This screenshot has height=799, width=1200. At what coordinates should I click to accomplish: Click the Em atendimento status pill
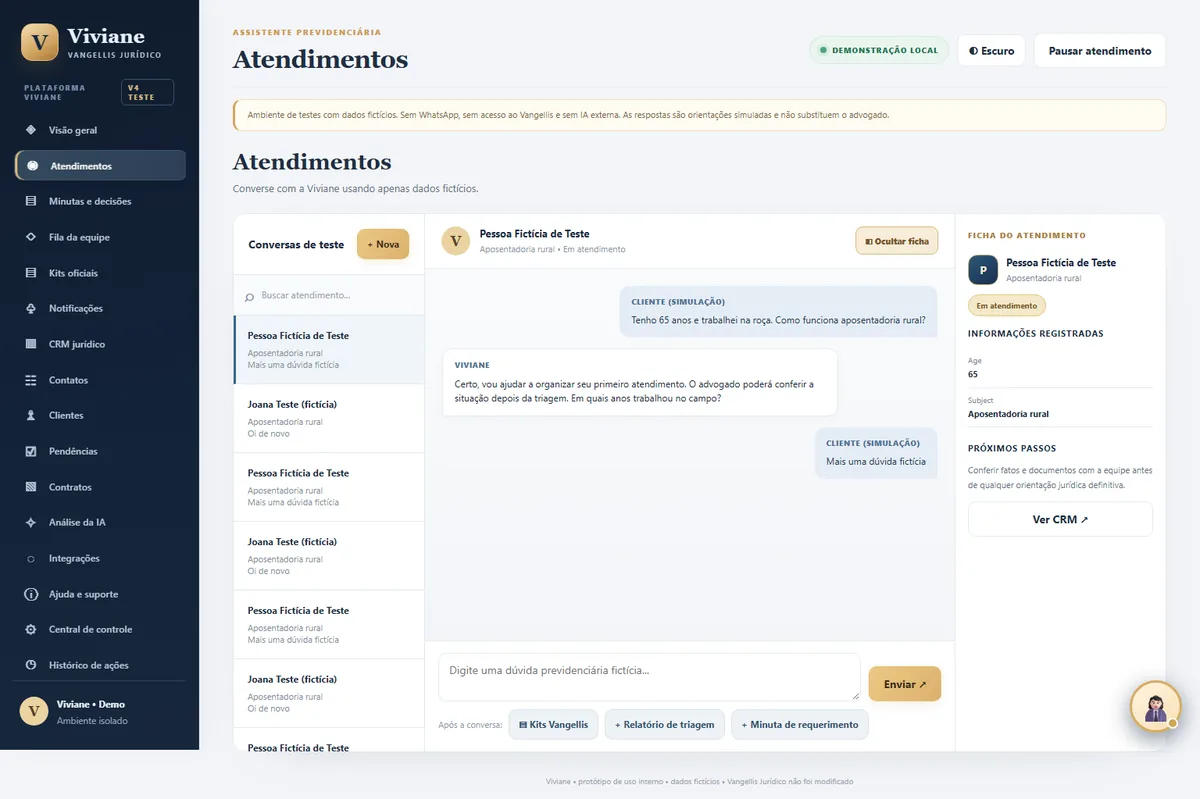[1007, 305]
